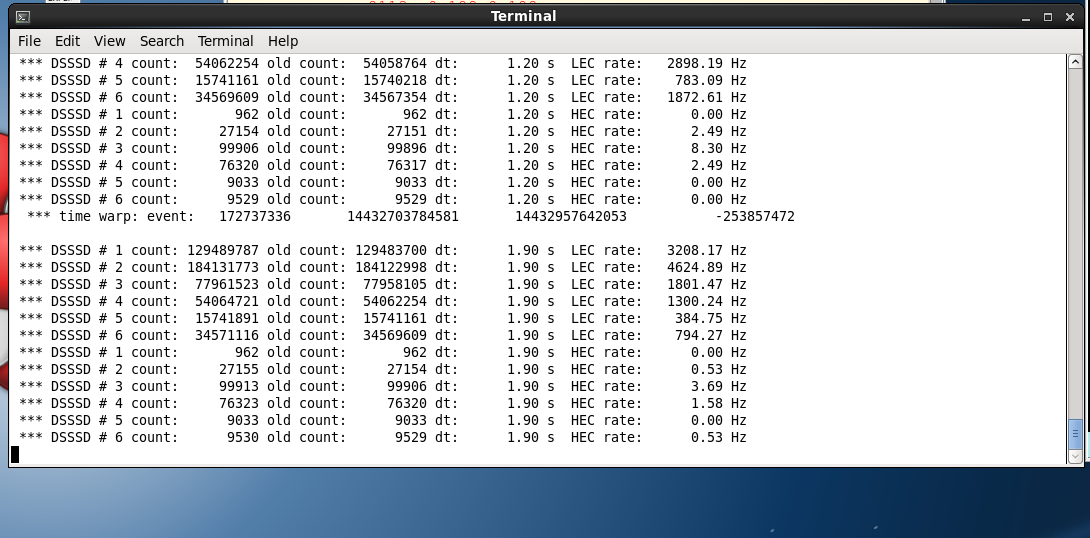Image resolution: width=1090 pixels, height=538 pixels.
Task: Maximize the Terminal window
Action: [x=1048, y=17]
